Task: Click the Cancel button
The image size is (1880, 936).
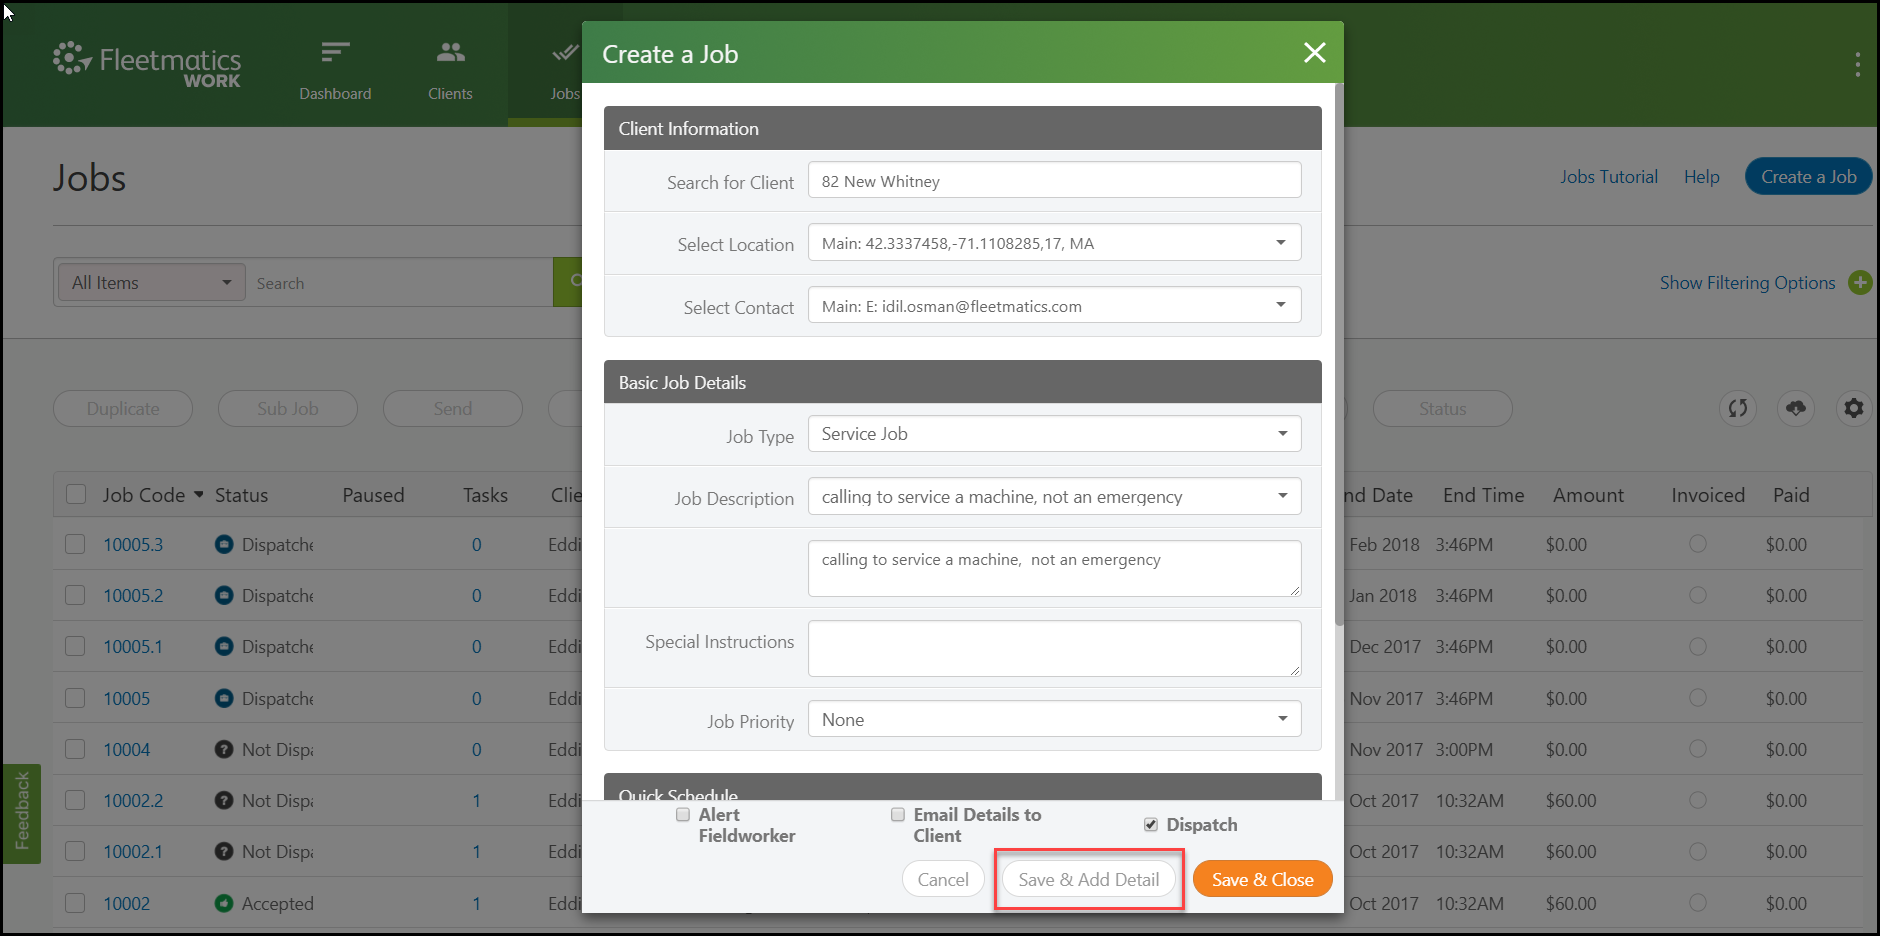Action: coord(943,879)
